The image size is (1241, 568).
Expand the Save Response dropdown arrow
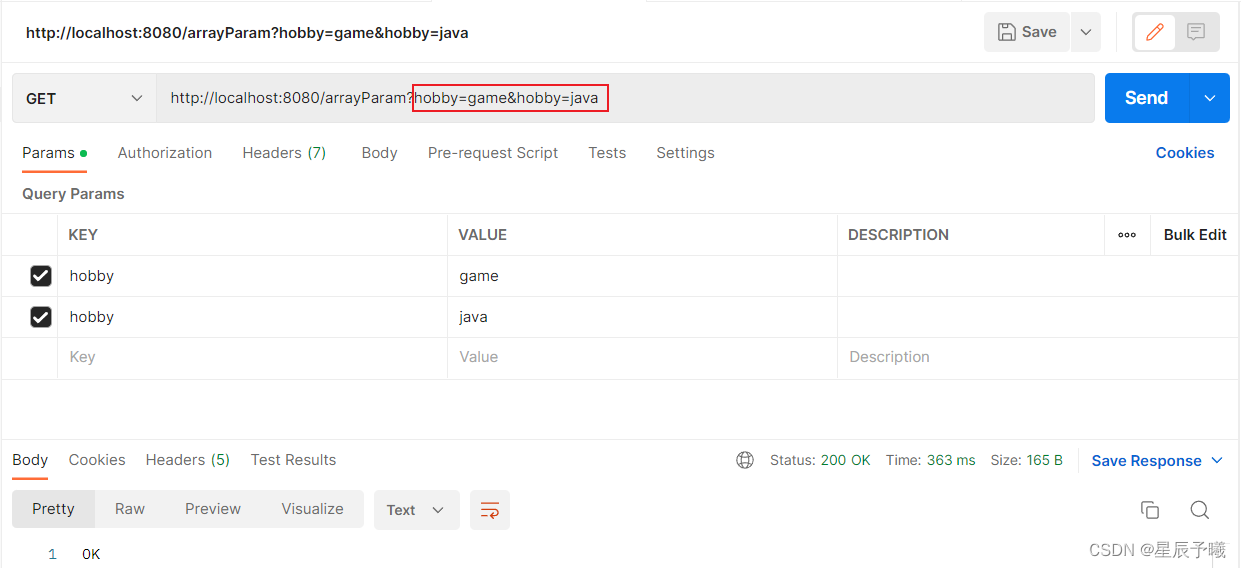point(1217,460)
